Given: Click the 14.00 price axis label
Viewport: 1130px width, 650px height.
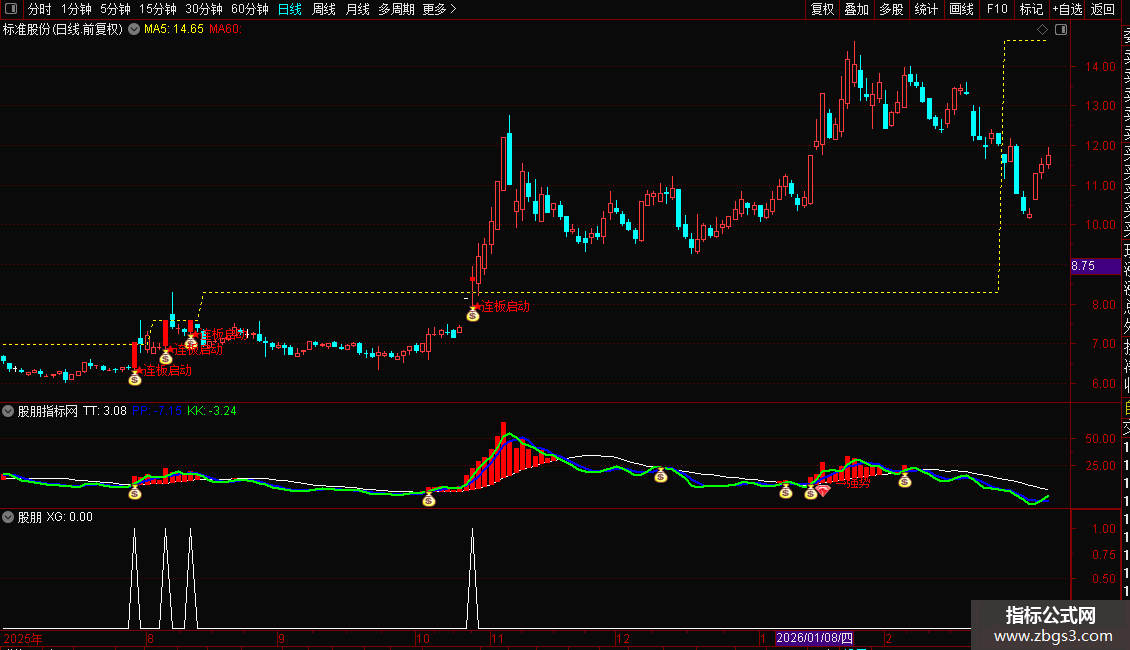Looking at the screenshot, I should coord(1100,66).
